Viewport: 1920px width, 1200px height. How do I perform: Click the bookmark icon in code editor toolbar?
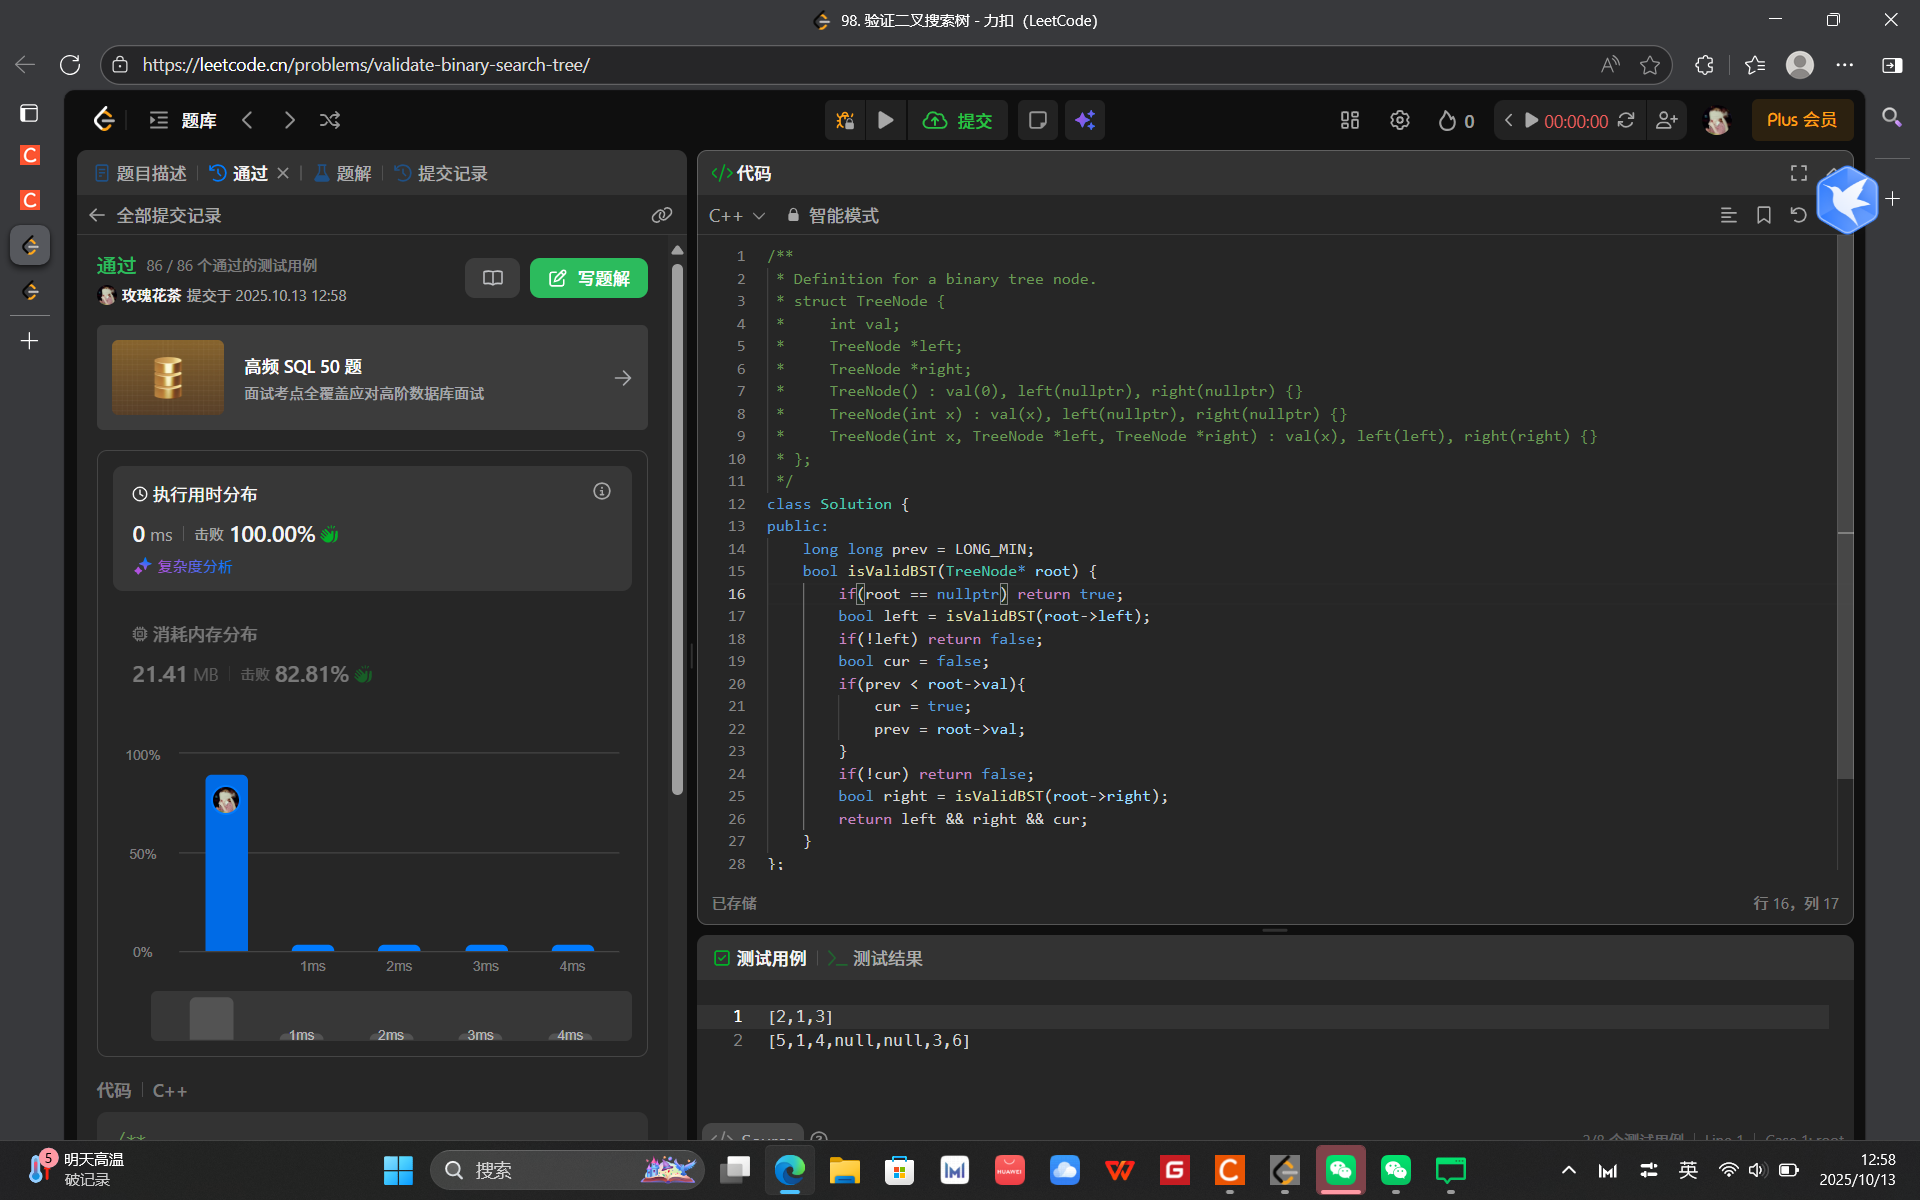click(1763, 215)
